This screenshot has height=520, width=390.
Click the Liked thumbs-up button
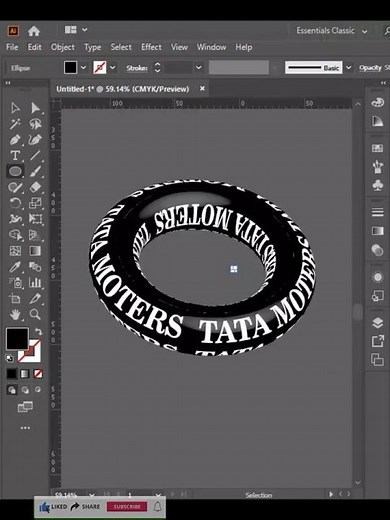click(53, 507)
